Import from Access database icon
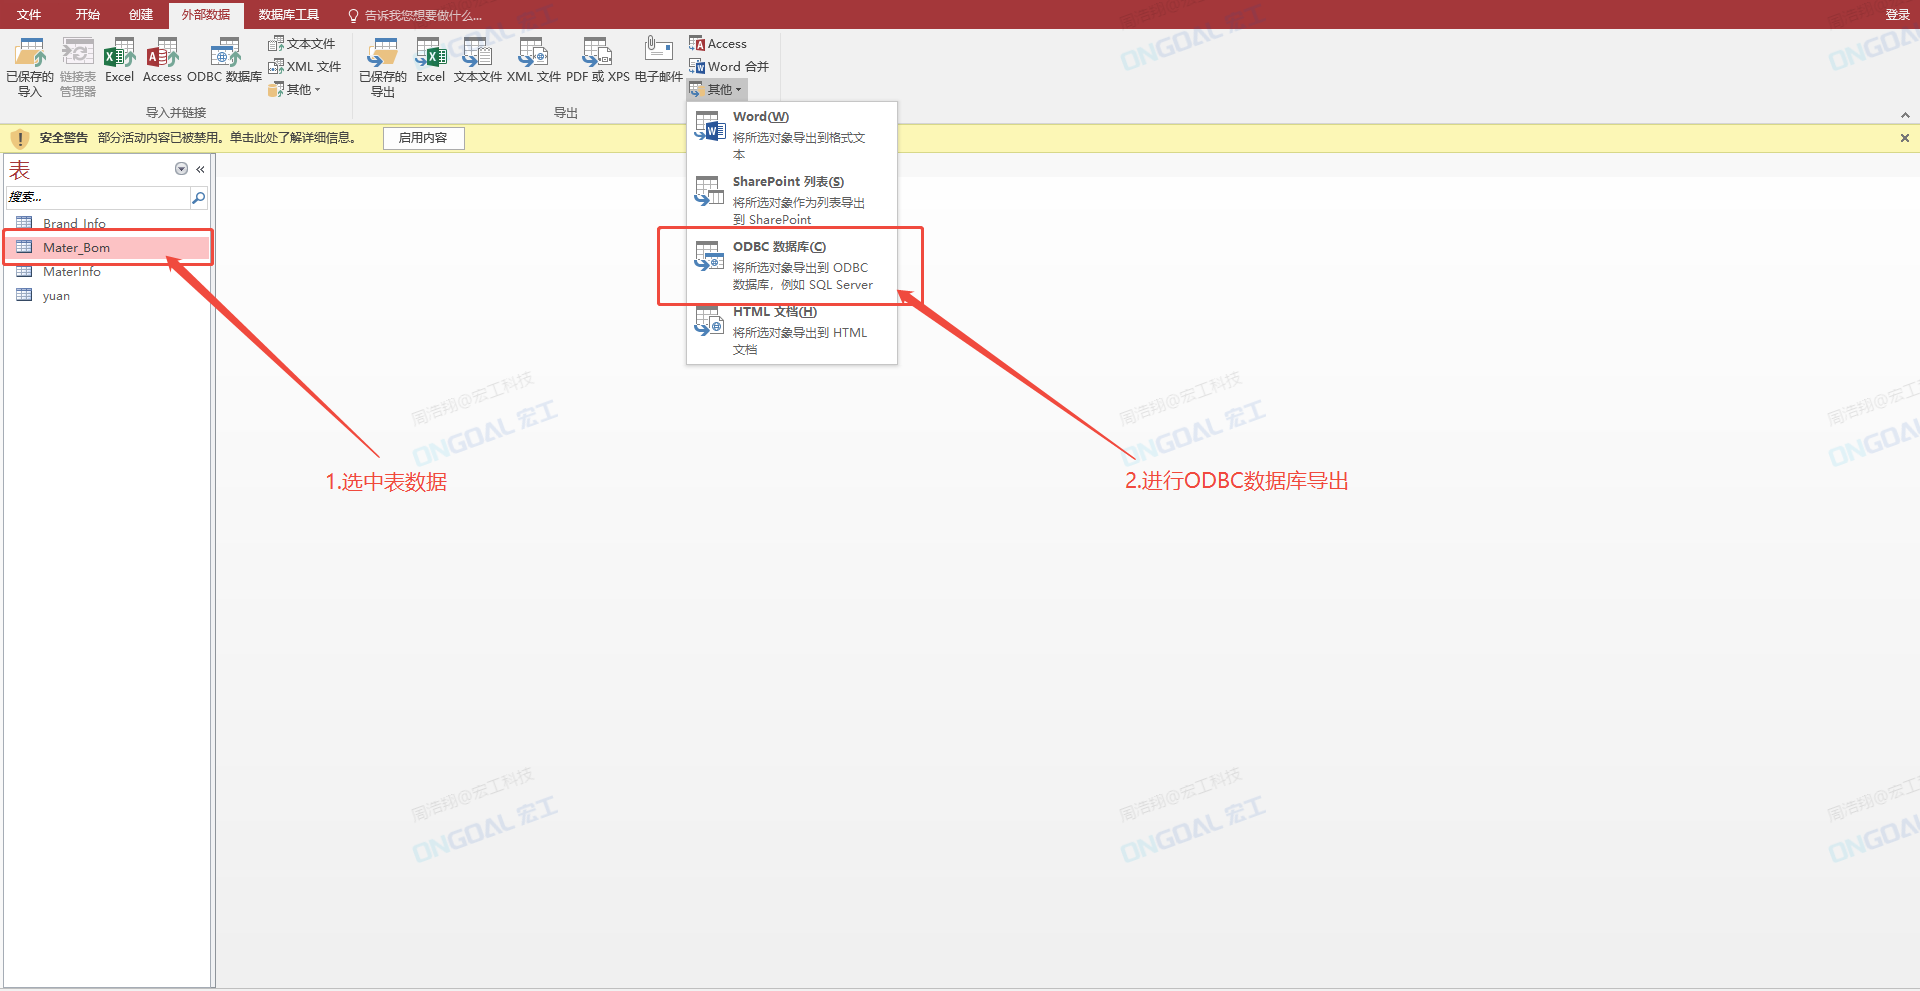The image size is (1920, 991). 162,61
